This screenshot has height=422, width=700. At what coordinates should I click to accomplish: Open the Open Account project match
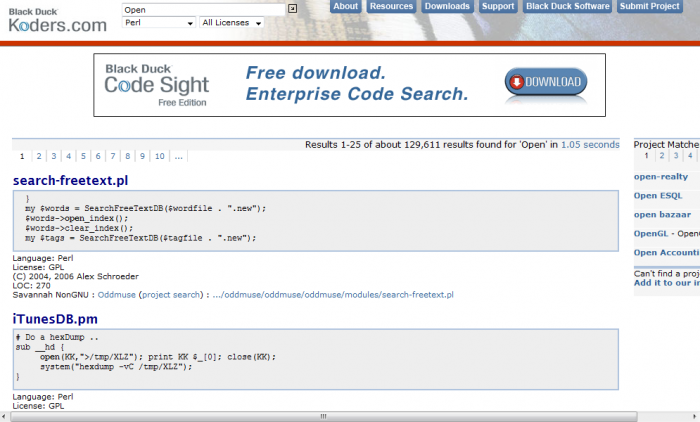(667, 252)
